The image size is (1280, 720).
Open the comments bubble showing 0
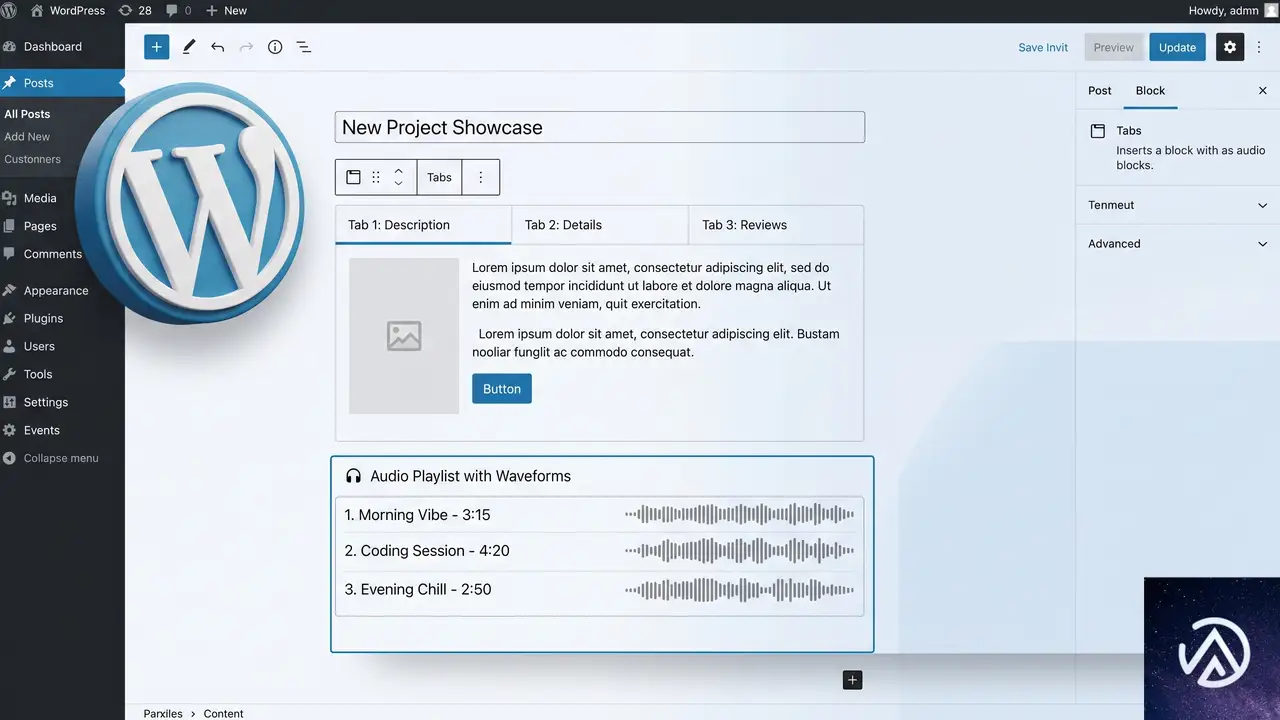click(x=178, y=10)
